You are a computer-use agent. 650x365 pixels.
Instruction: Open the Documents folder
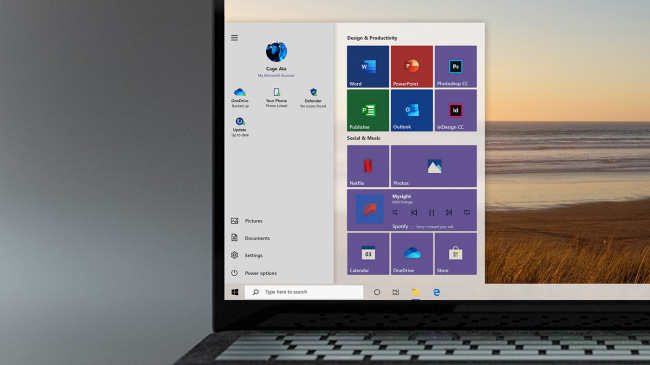click(250, 238)
